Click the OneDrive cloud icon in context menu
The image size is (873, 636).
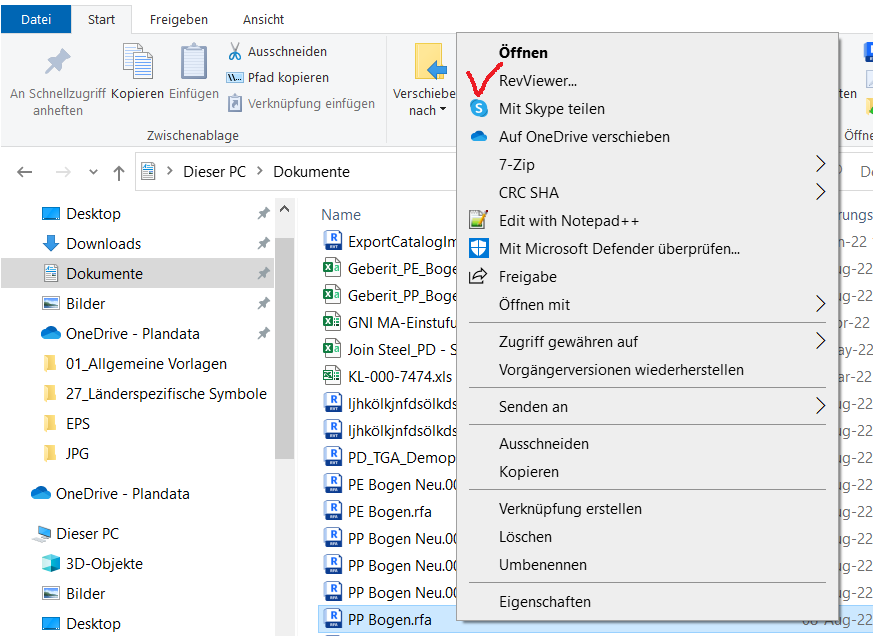click(479, 136)
